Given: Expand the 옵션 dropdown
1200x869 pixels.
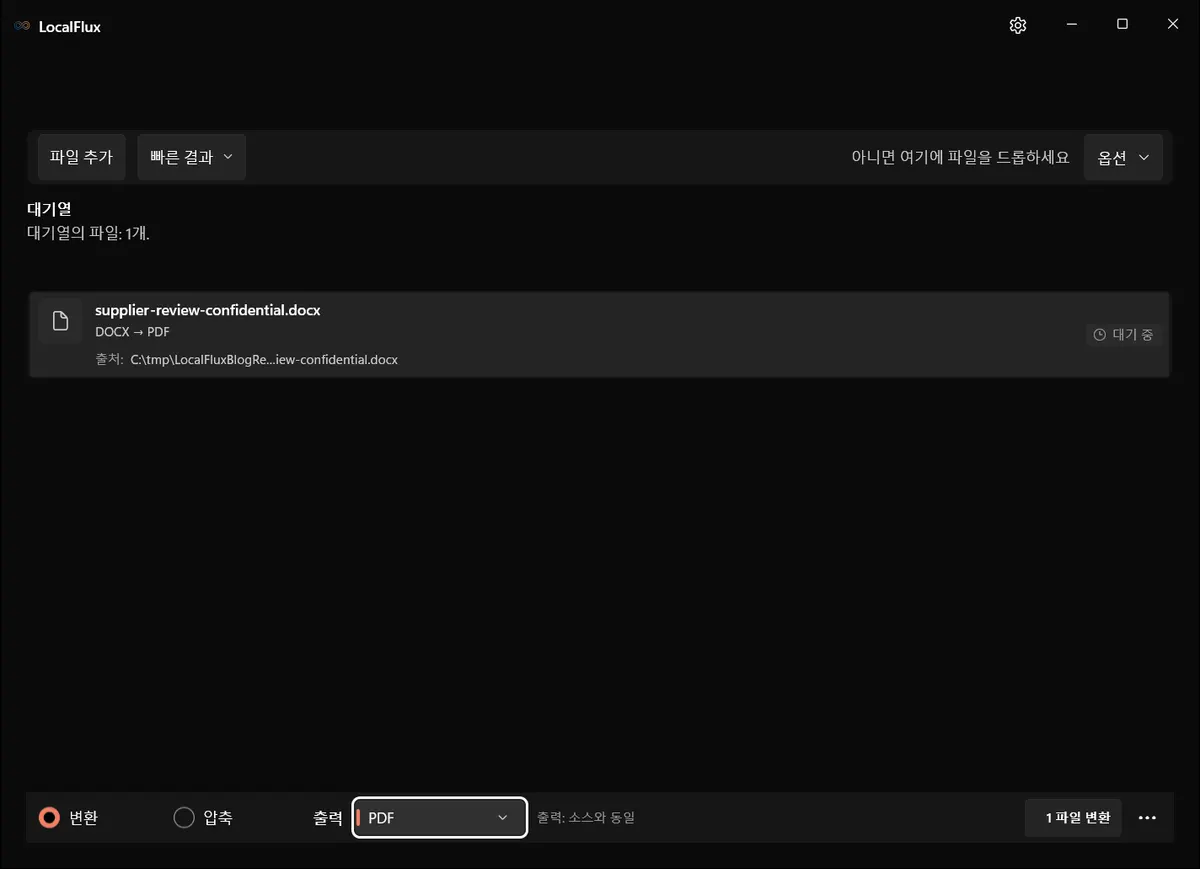Looking at the screenshot, I should tap(1123, 158).
